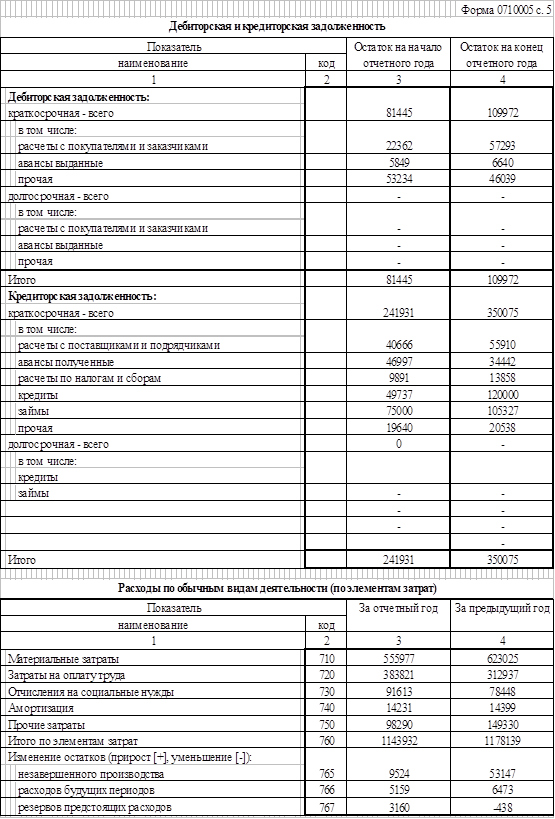
Task: Click code cell 710 for Материальные затраты
Action: pyautogui.click(x=326, y=659)
